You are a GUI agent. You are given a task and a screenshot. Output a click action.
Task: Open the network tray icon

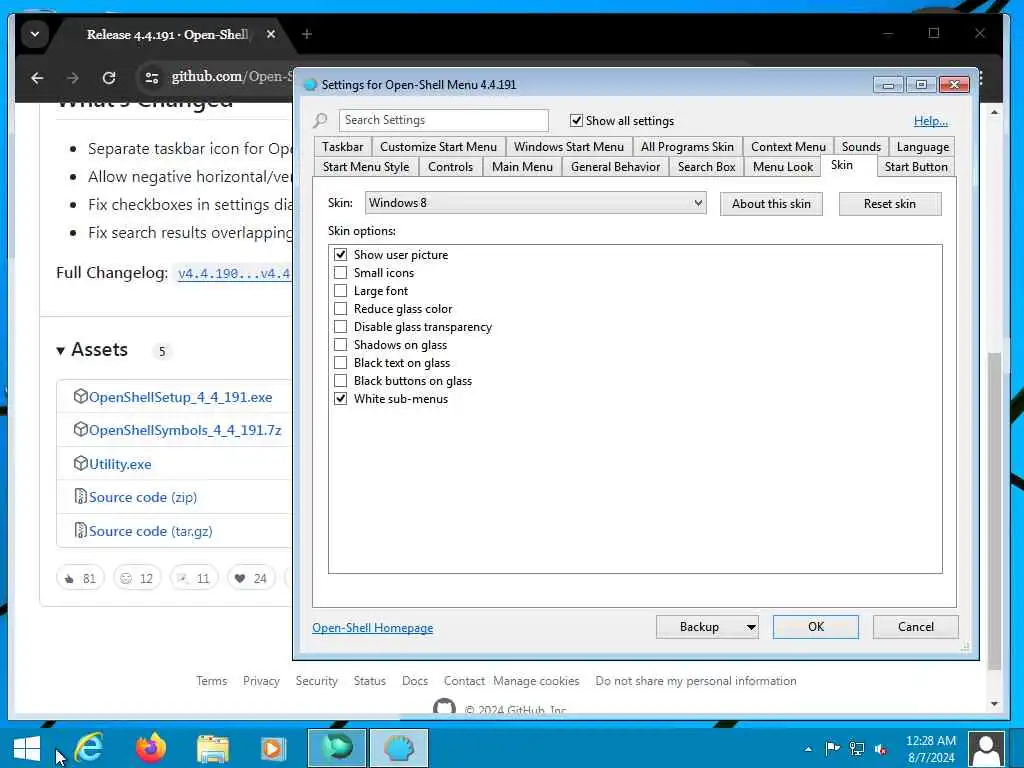point(856,748)
